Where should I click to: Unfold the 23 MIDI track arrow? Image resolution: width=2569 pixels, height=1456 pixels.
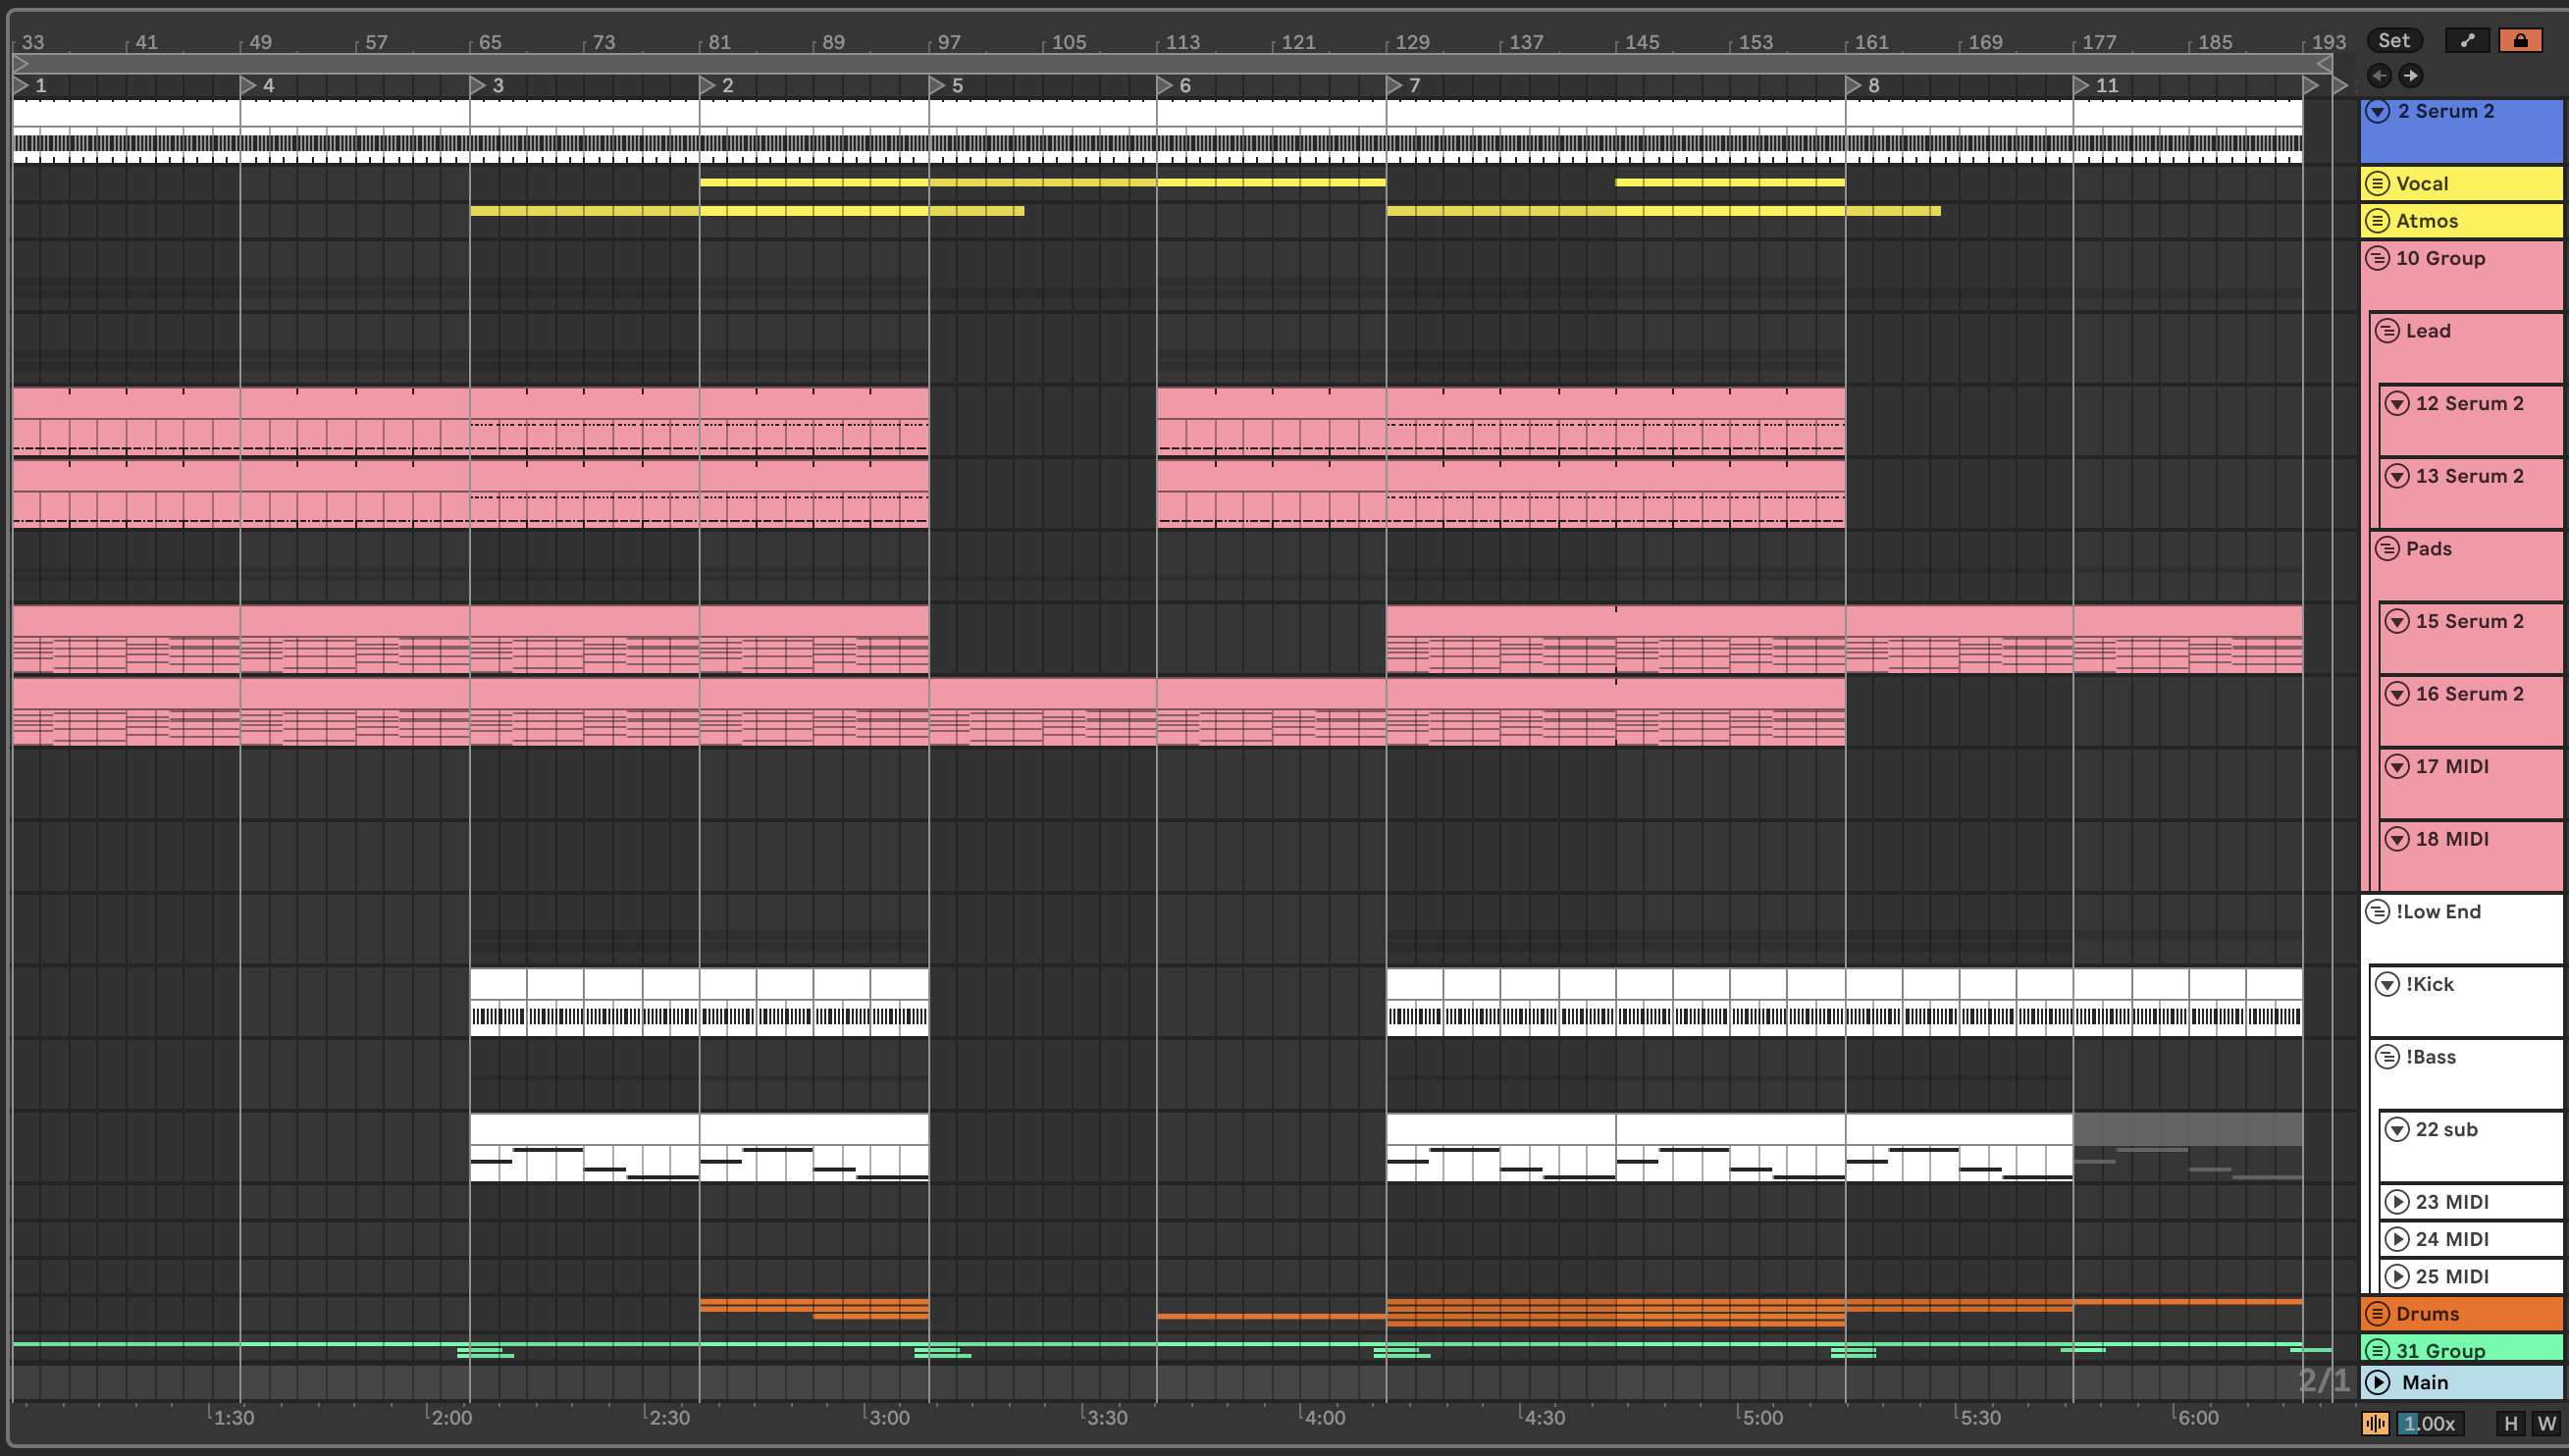[x=2397, y=1201]
